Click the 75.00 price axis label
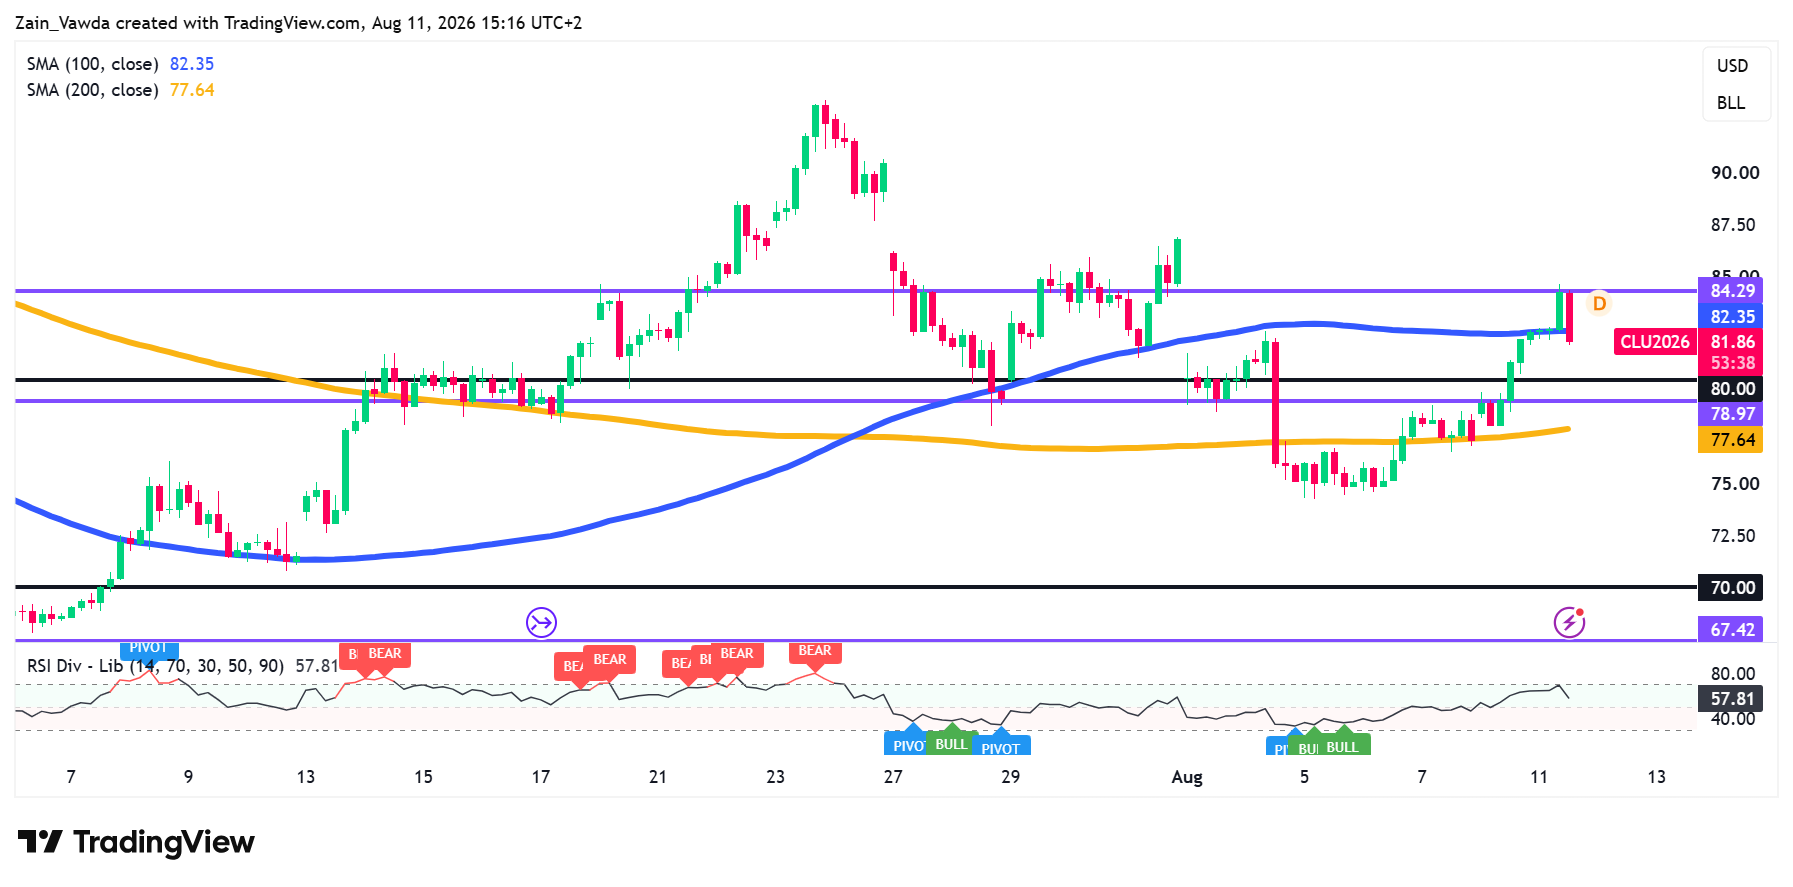The image size is (1793, 887). [1735, 484]
